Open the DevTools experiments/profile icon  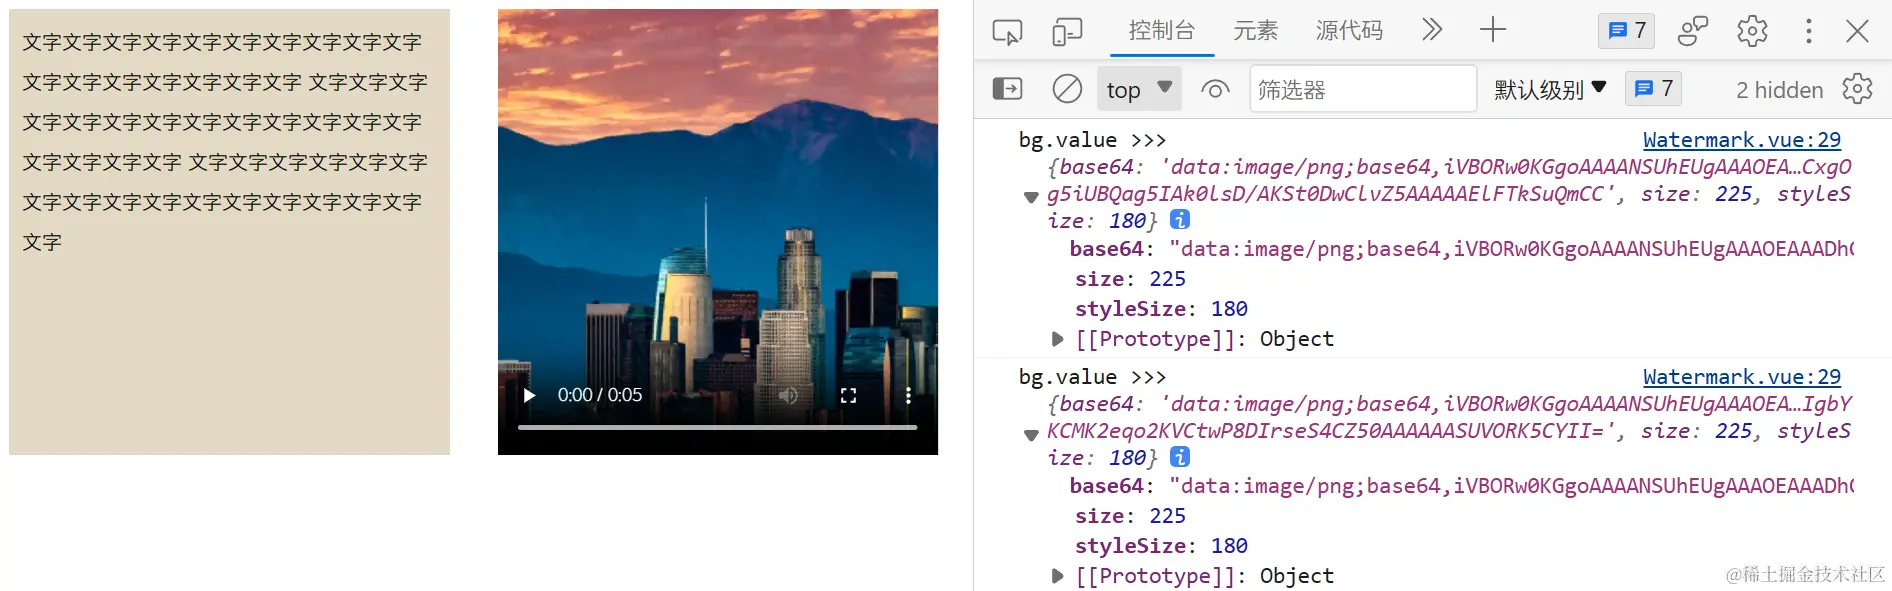pyautogui.click(x=1692, y=31)
